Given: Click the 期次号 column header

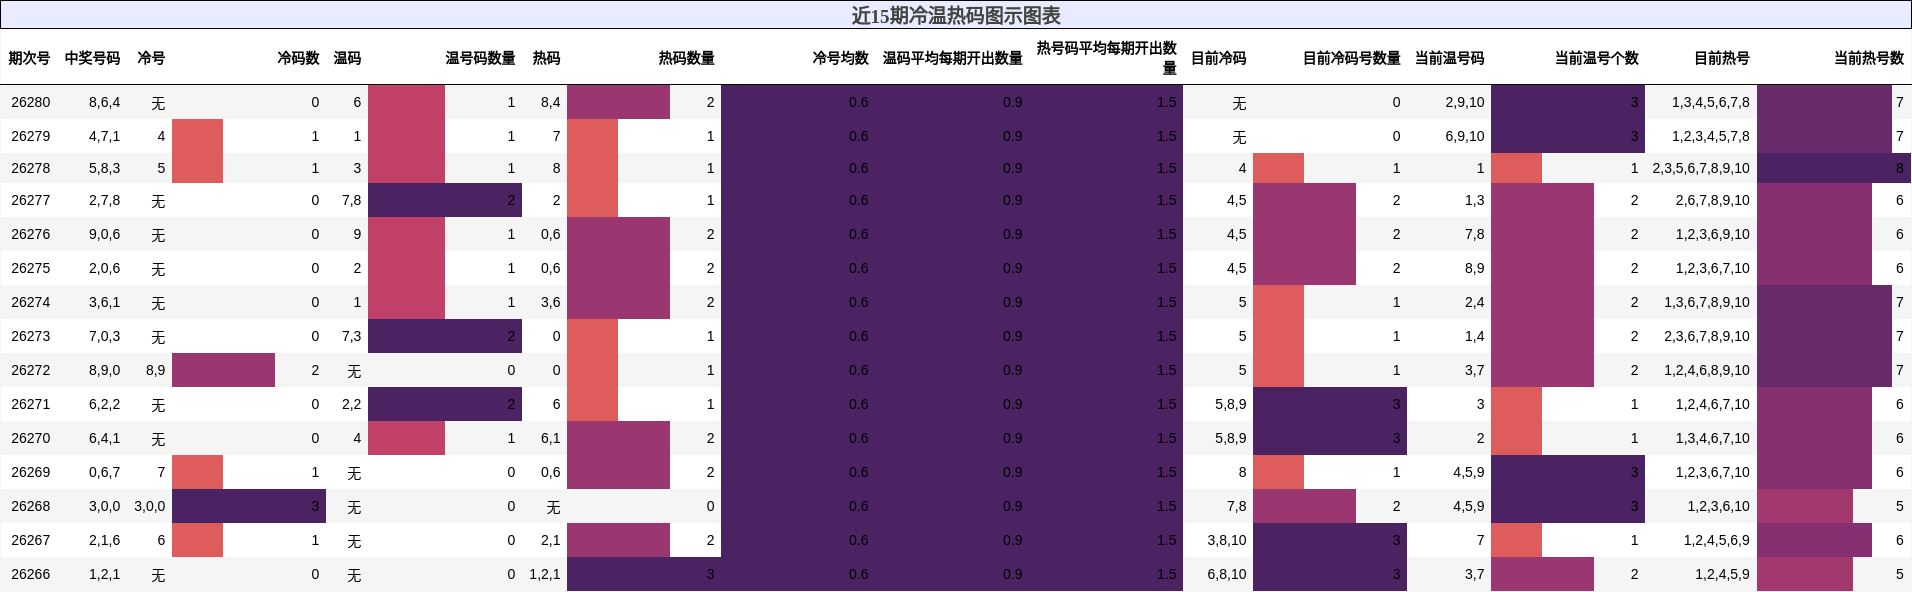Looking at the screenshot, I should tap(29, 58).
